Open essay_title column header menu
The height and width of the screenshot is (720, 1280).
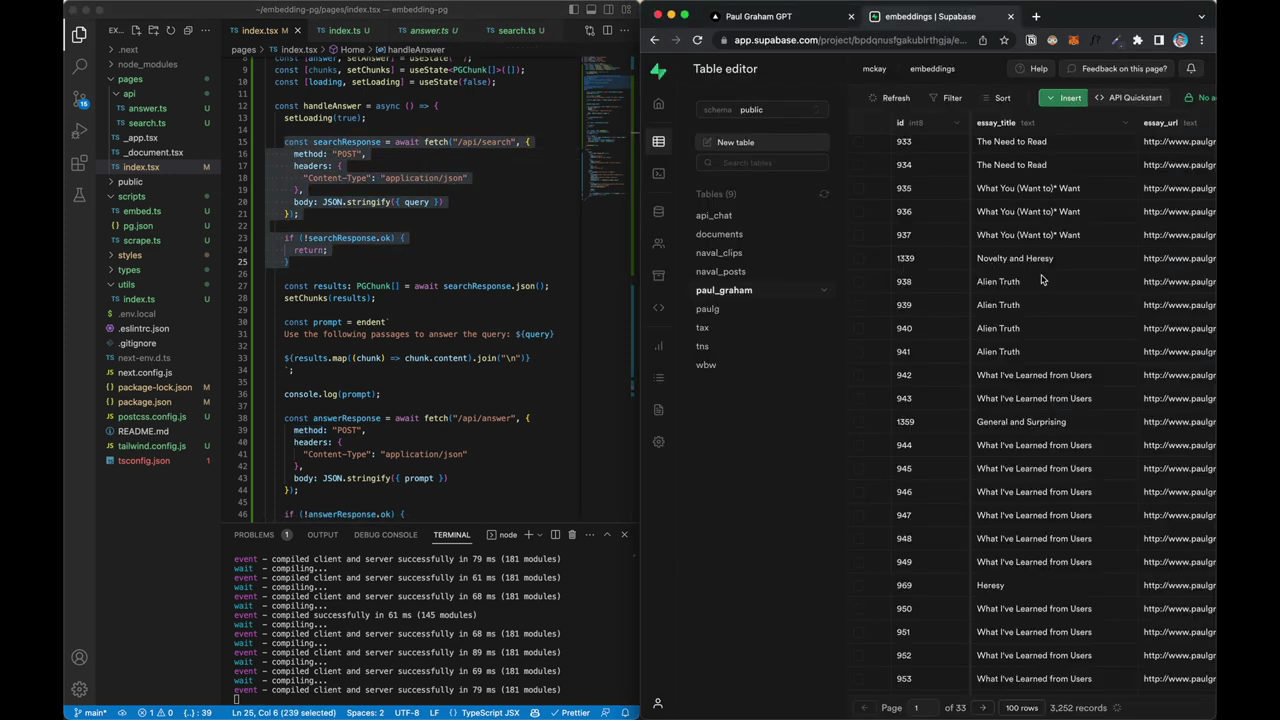click(1125, 123)
